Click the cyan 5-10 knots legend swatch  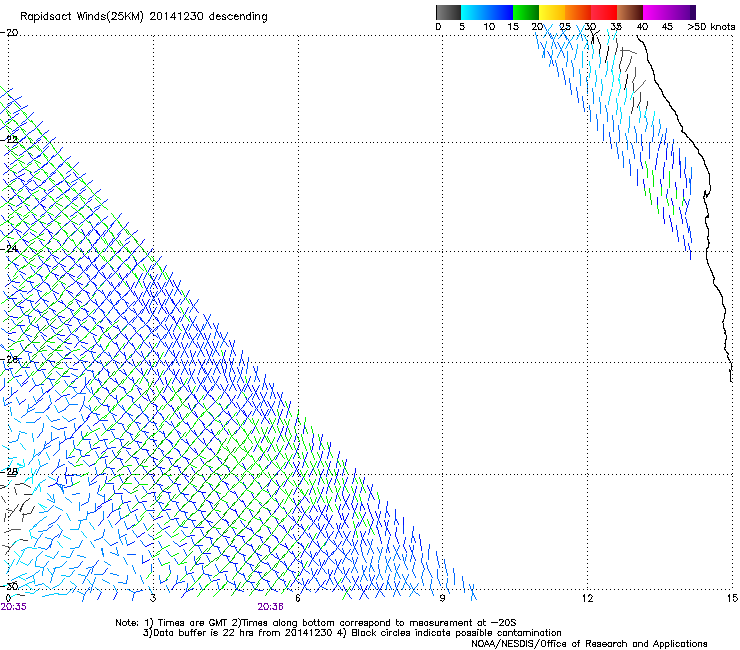[474, 12]
